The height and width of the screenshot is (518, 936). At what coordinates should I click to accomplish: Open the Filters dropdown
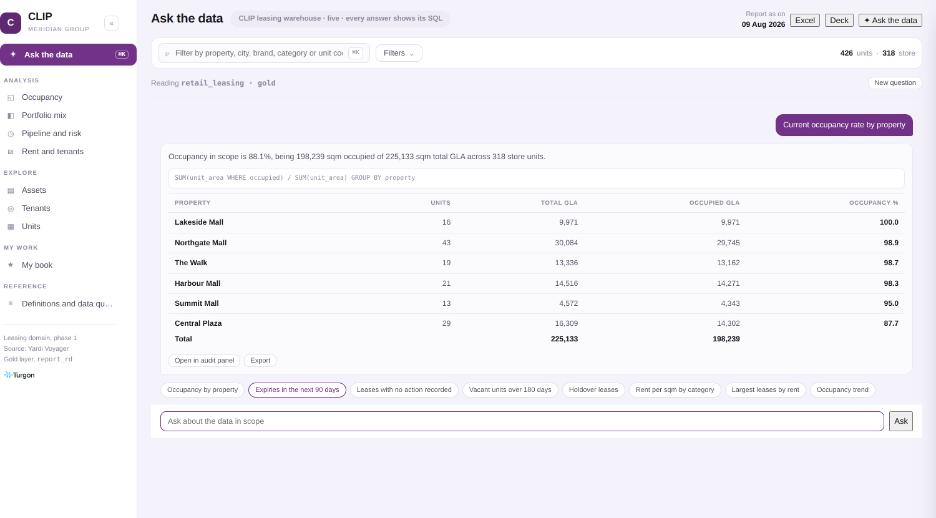(399, 53)
